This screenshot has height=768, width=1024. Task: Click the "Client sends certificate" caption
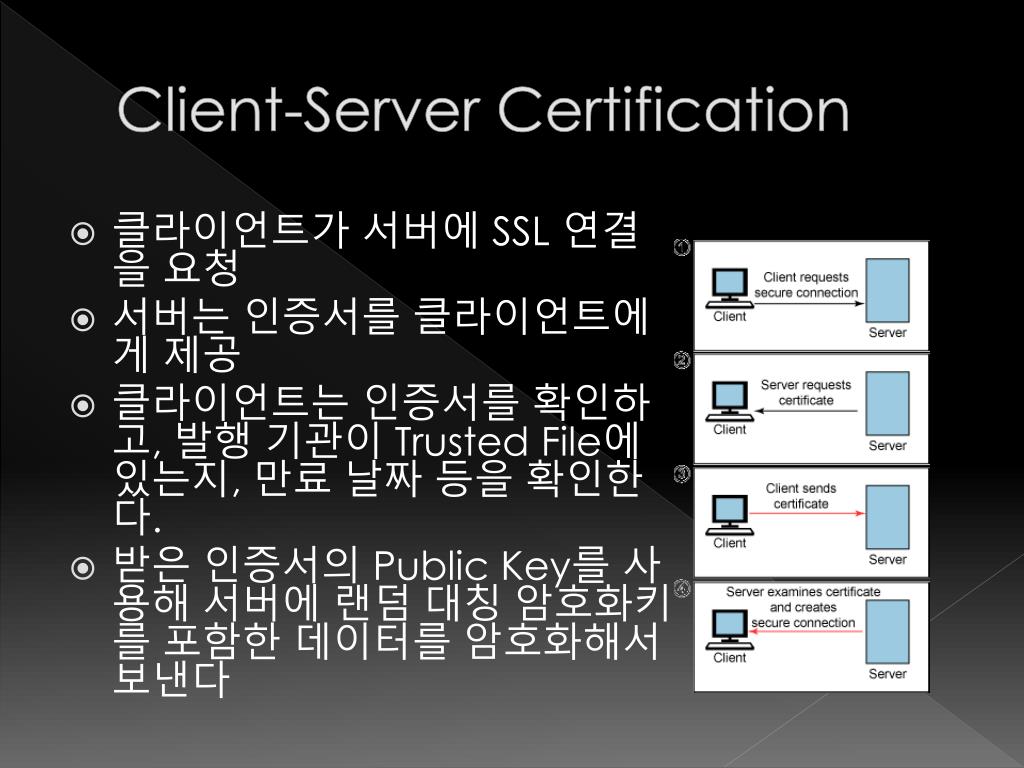801,496
